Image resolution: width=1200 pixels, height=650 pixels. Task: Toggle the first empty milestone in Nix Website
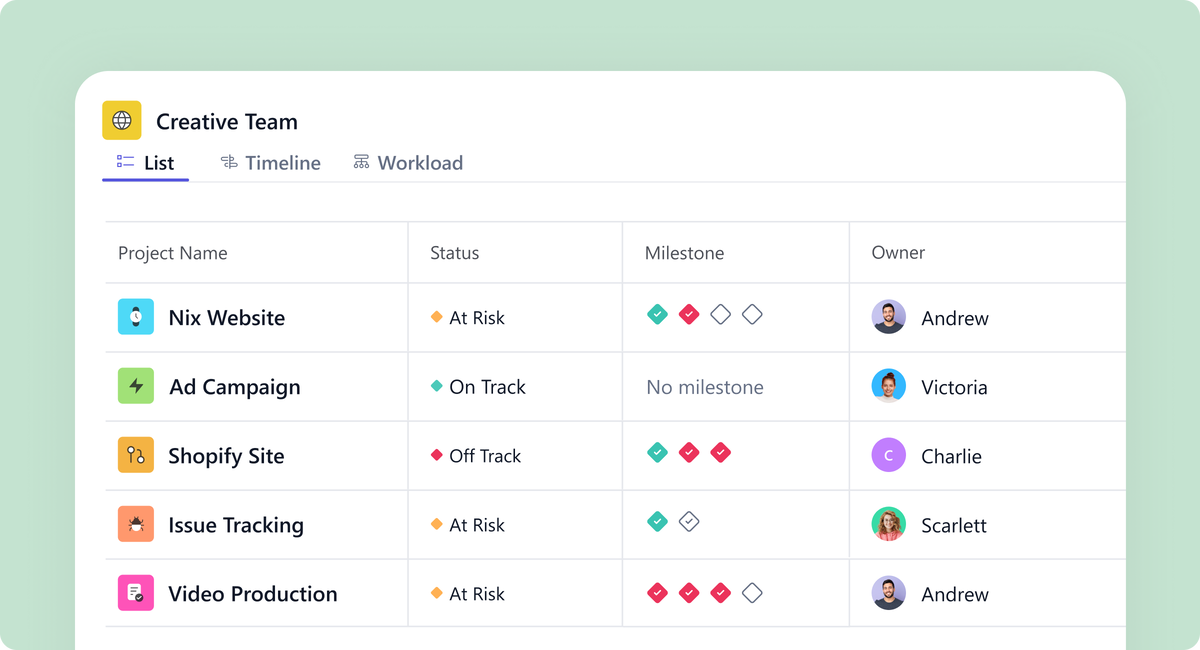tap(720, 315)
